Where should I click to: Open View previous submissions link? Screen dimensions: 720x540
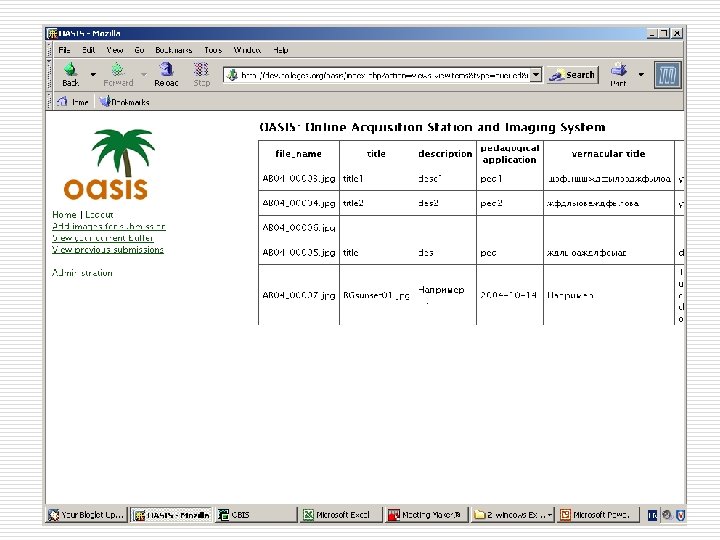(x=108, y=249)
